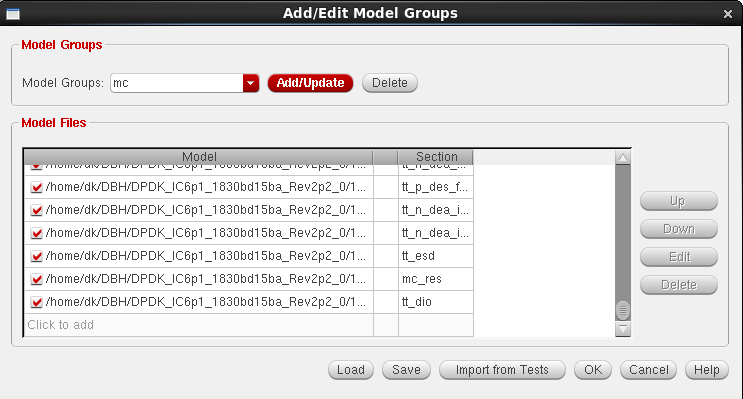Click Delete next to Add/Update
The image size is (743, 399).
click(390, 83)
